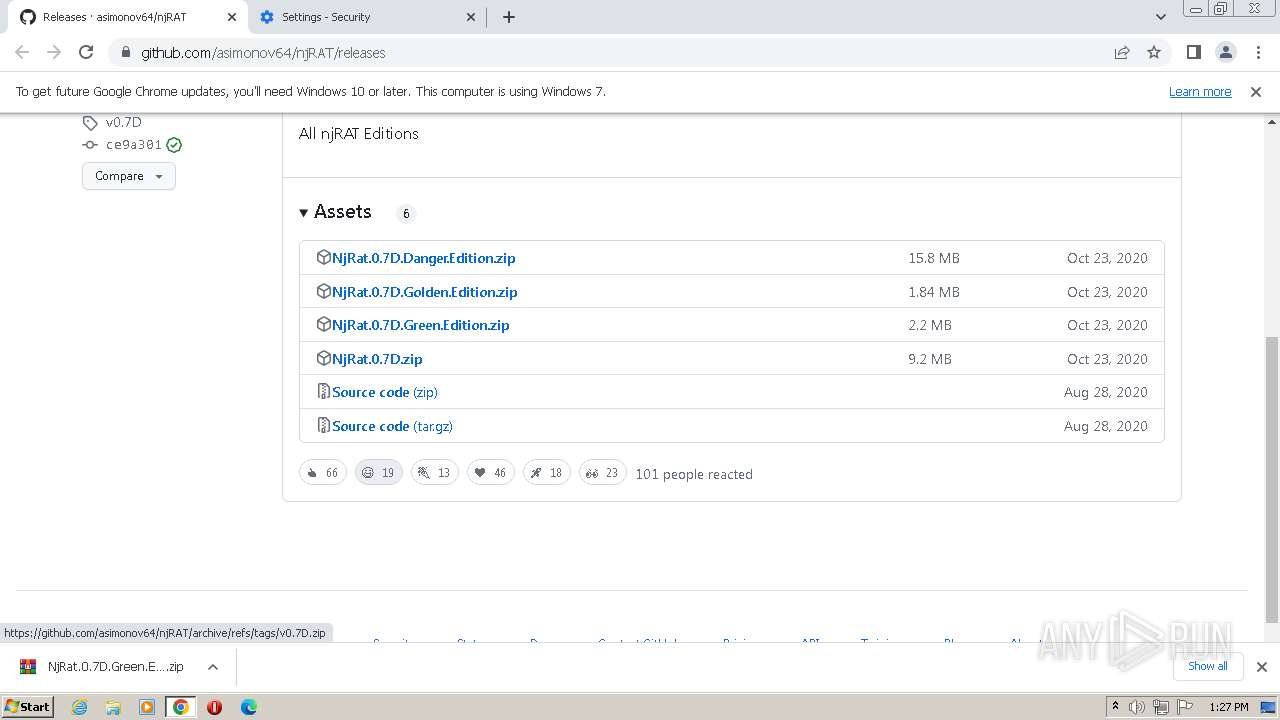Reload the current page

click(86, 52)
